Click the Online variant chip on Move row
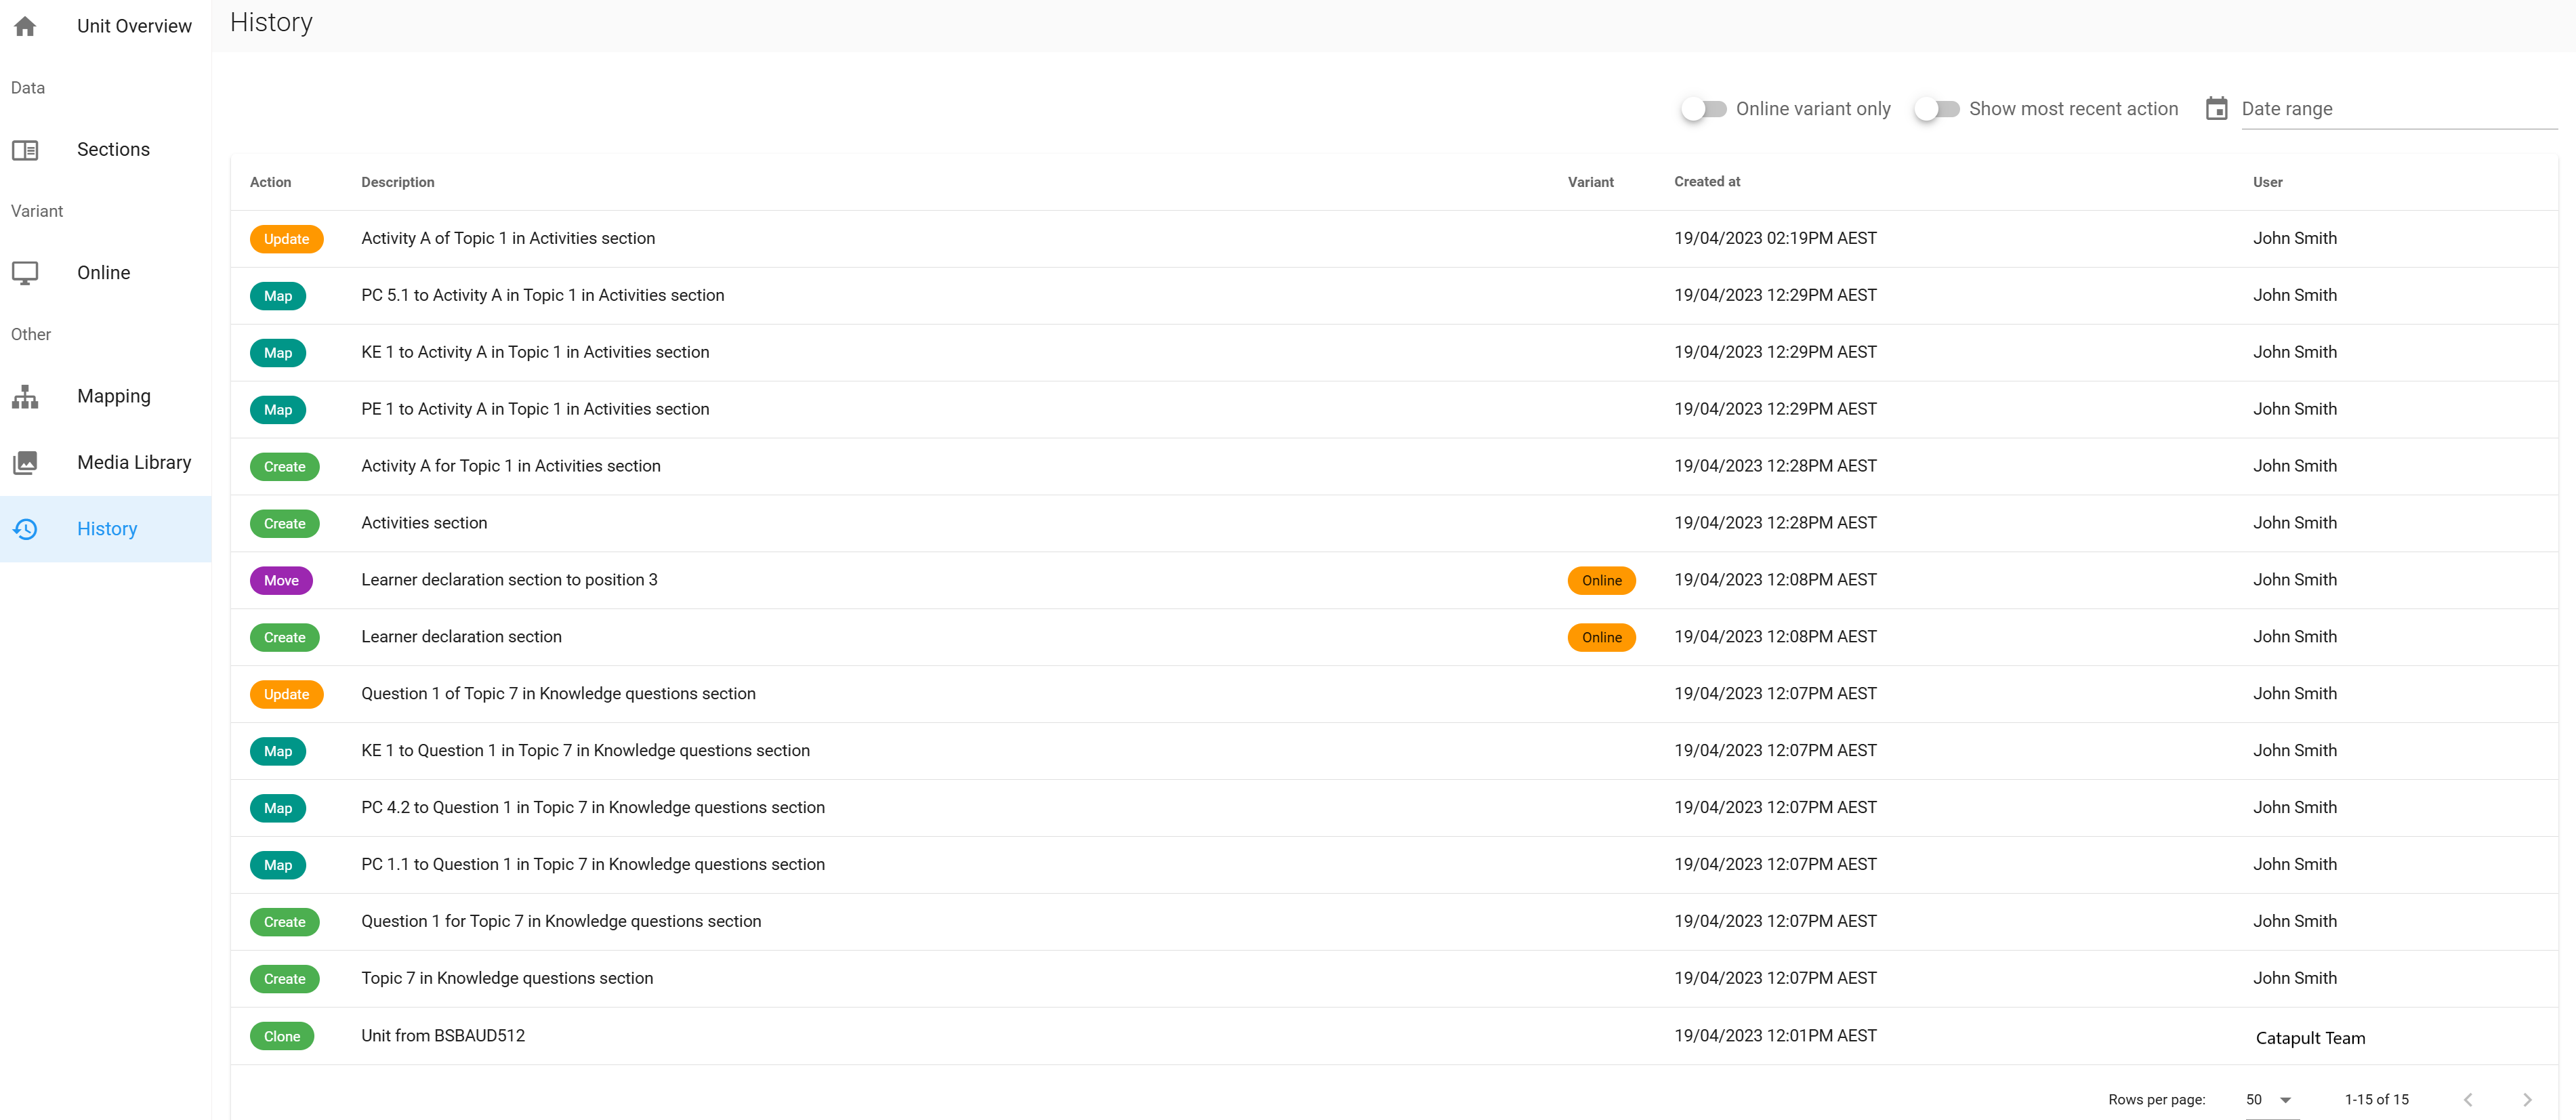This screenshot has height=1120, width=2576. click(1601, 581)
